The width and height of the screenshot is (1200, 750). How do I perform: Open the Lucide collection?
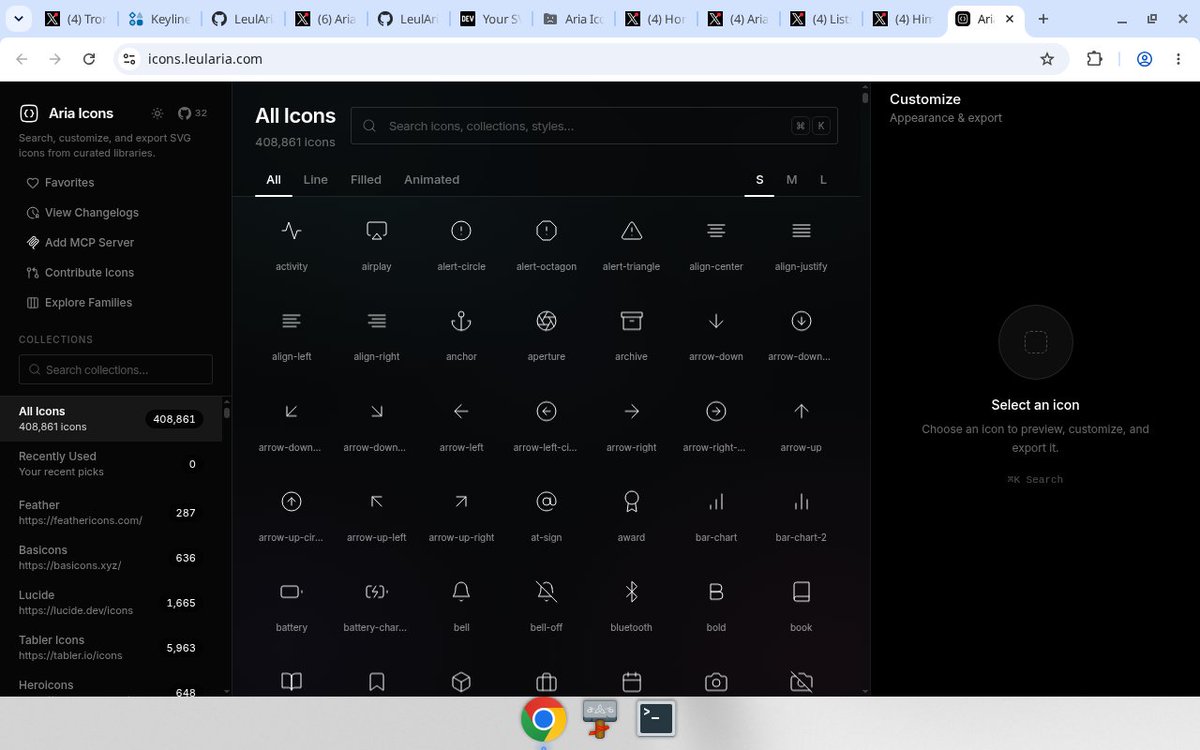click(x=111, y=603)
